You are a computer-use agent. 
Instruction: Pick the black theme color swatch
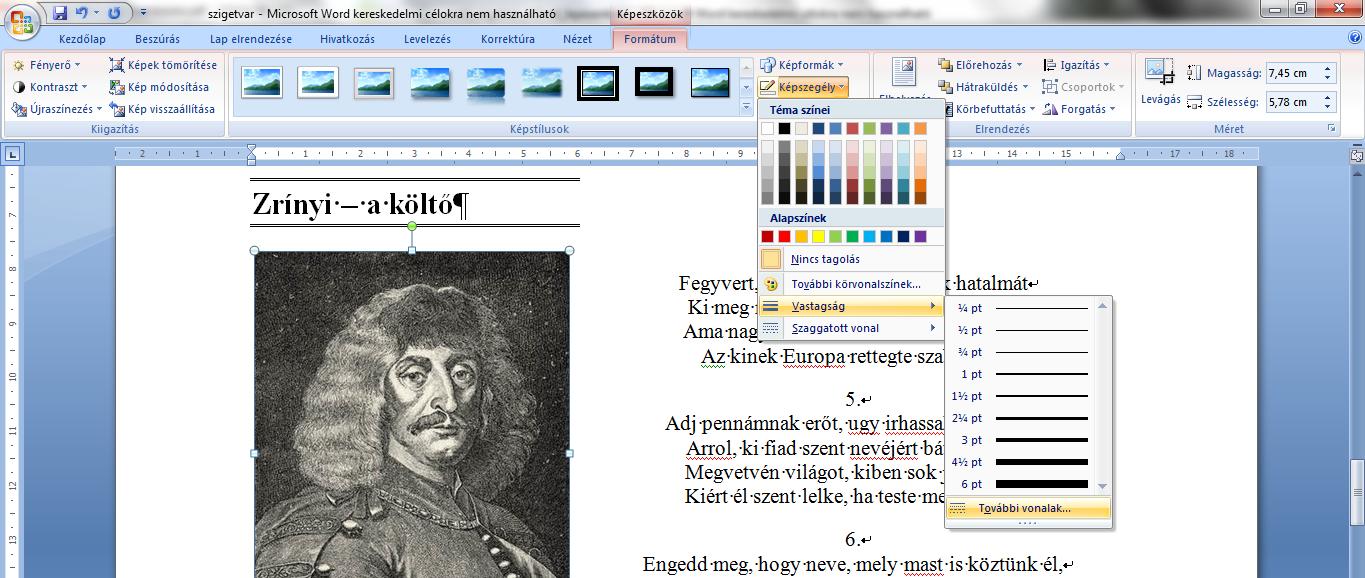[785, 128]
